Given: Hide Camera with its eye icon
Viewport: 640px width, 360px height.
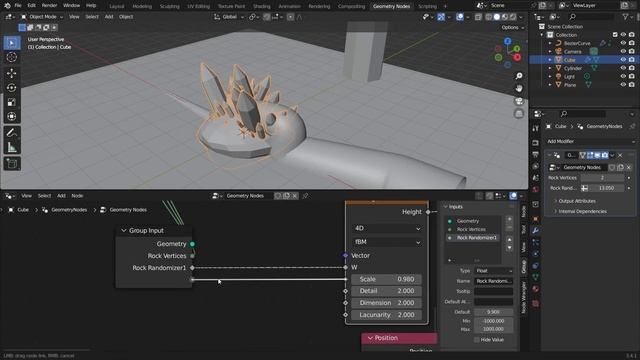Looking at the screenshot, I should pos(623,51).
